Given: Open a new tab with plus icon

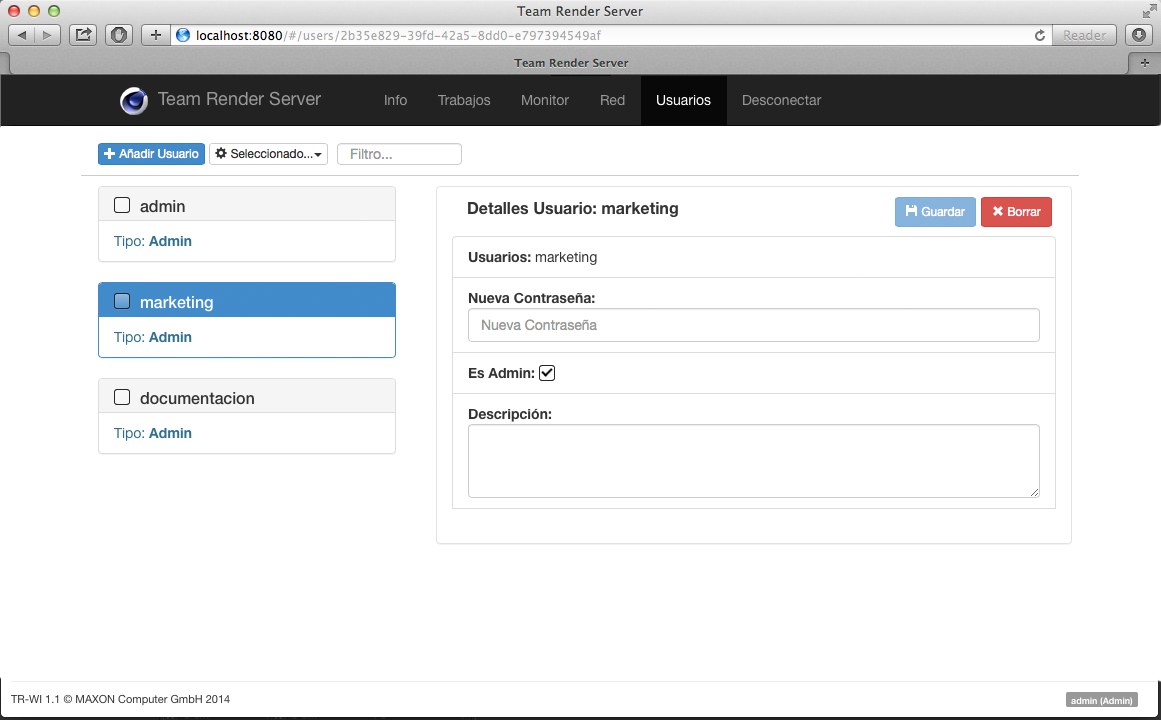Looking at the screenshot, I should click(x=1144, y=62).
